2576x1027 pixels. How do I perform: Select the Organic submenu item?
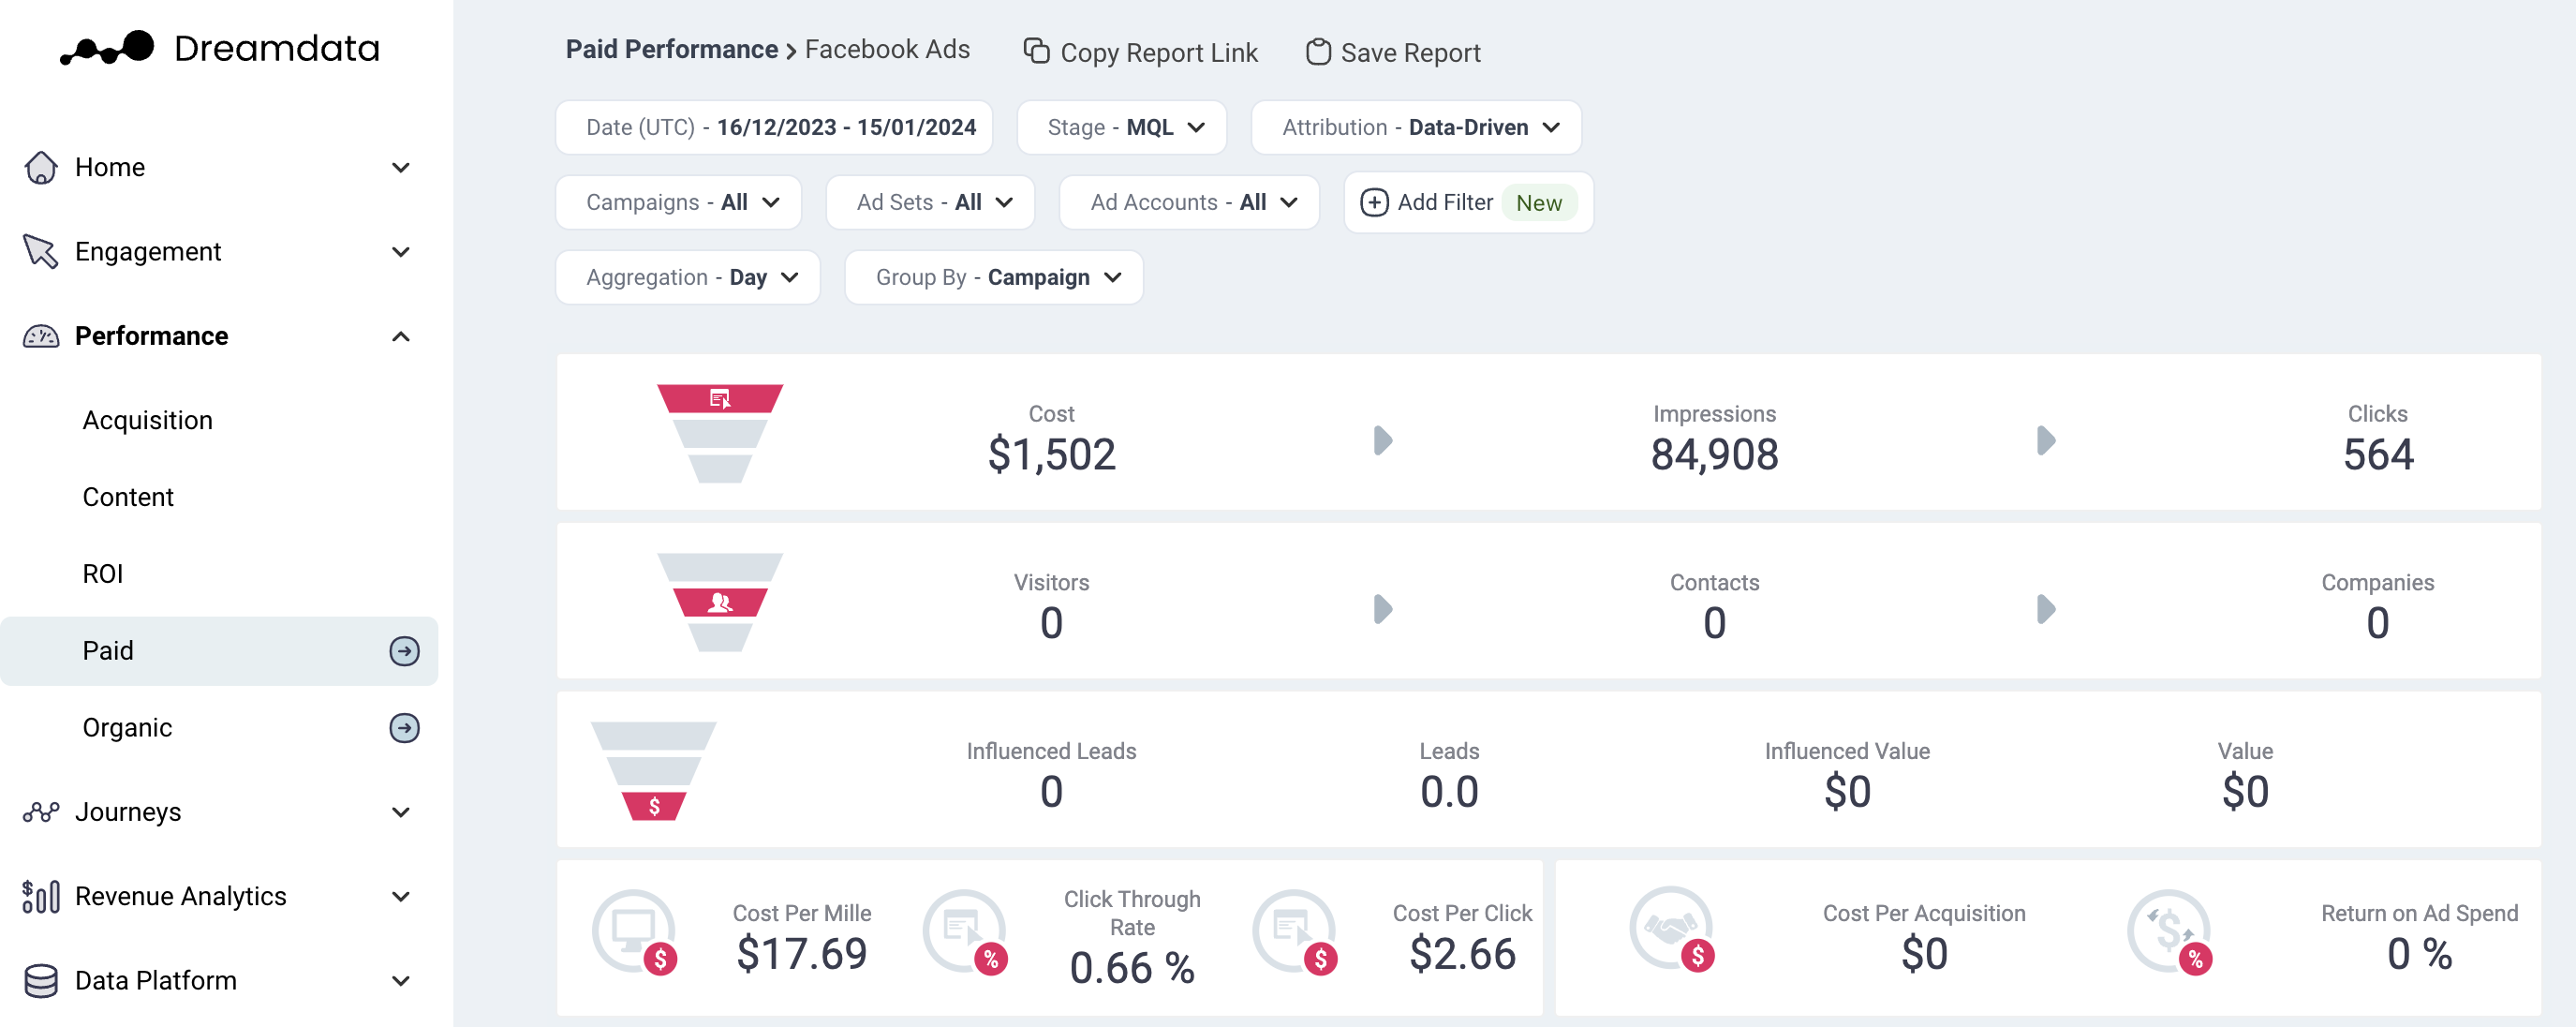click(127, 728)
